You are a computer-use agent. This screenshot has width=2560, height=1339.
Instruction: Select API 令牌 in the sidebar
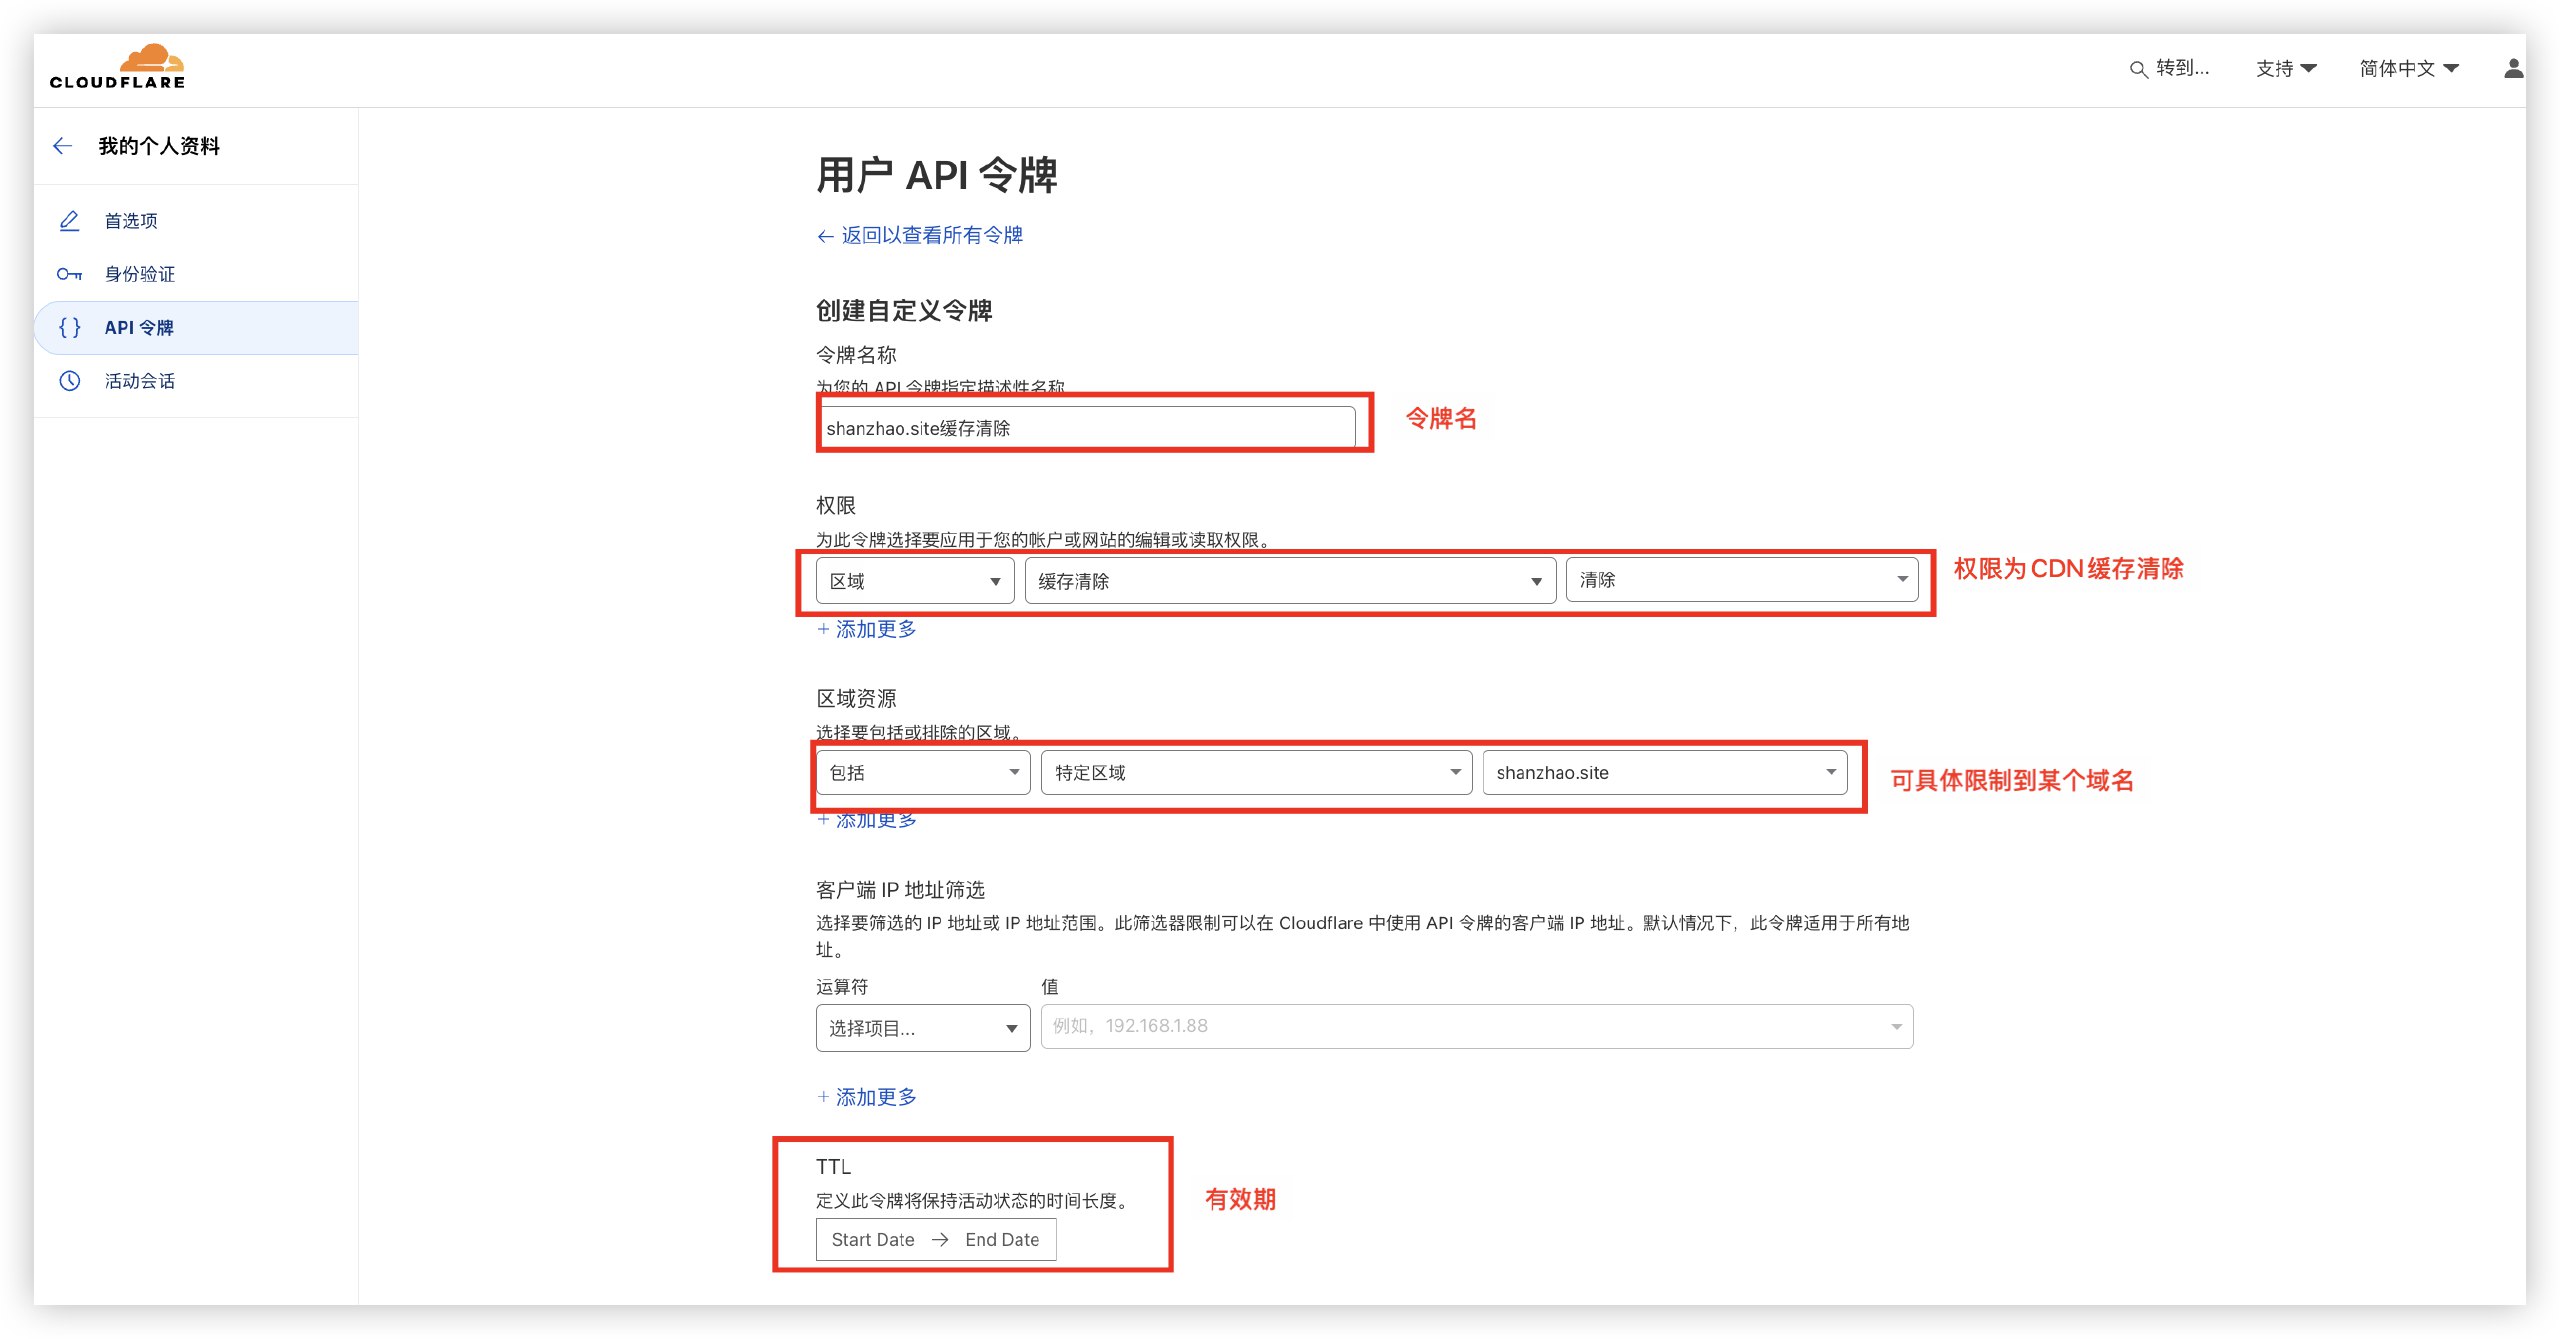tap(196, 328)
